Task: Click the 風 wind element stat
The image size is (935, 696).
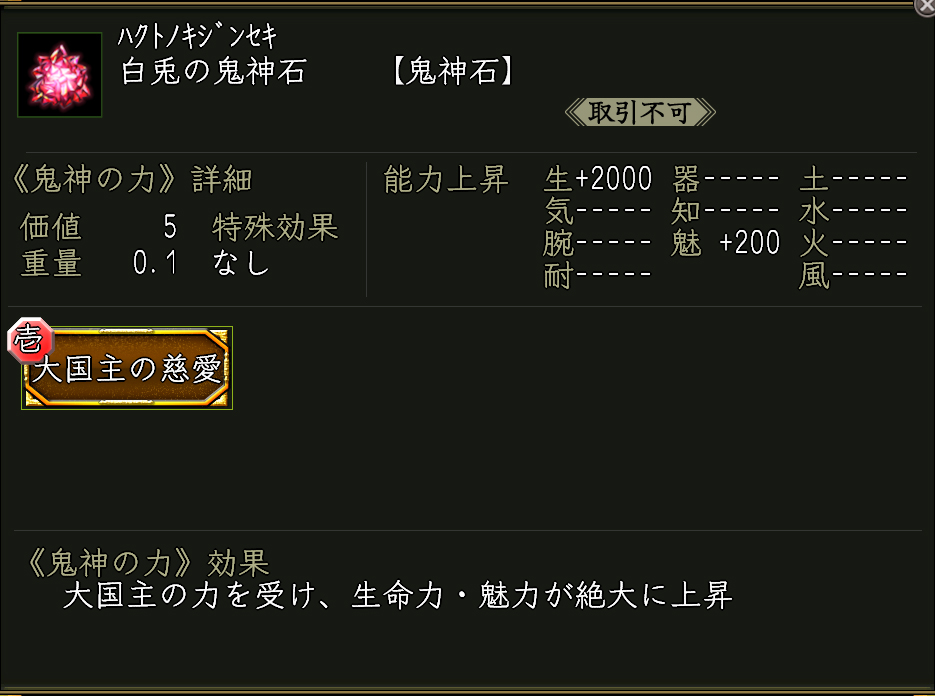Action: coord(853,275)
